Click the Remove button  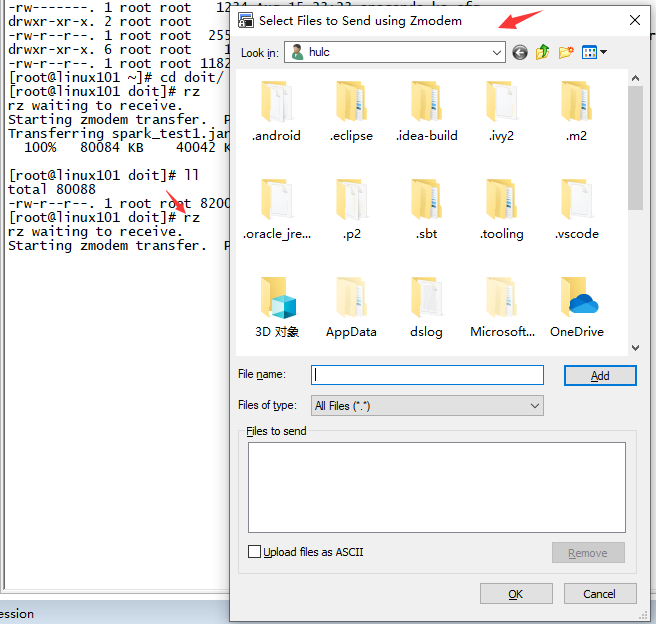pyautogui.click(x=588, y=553)
